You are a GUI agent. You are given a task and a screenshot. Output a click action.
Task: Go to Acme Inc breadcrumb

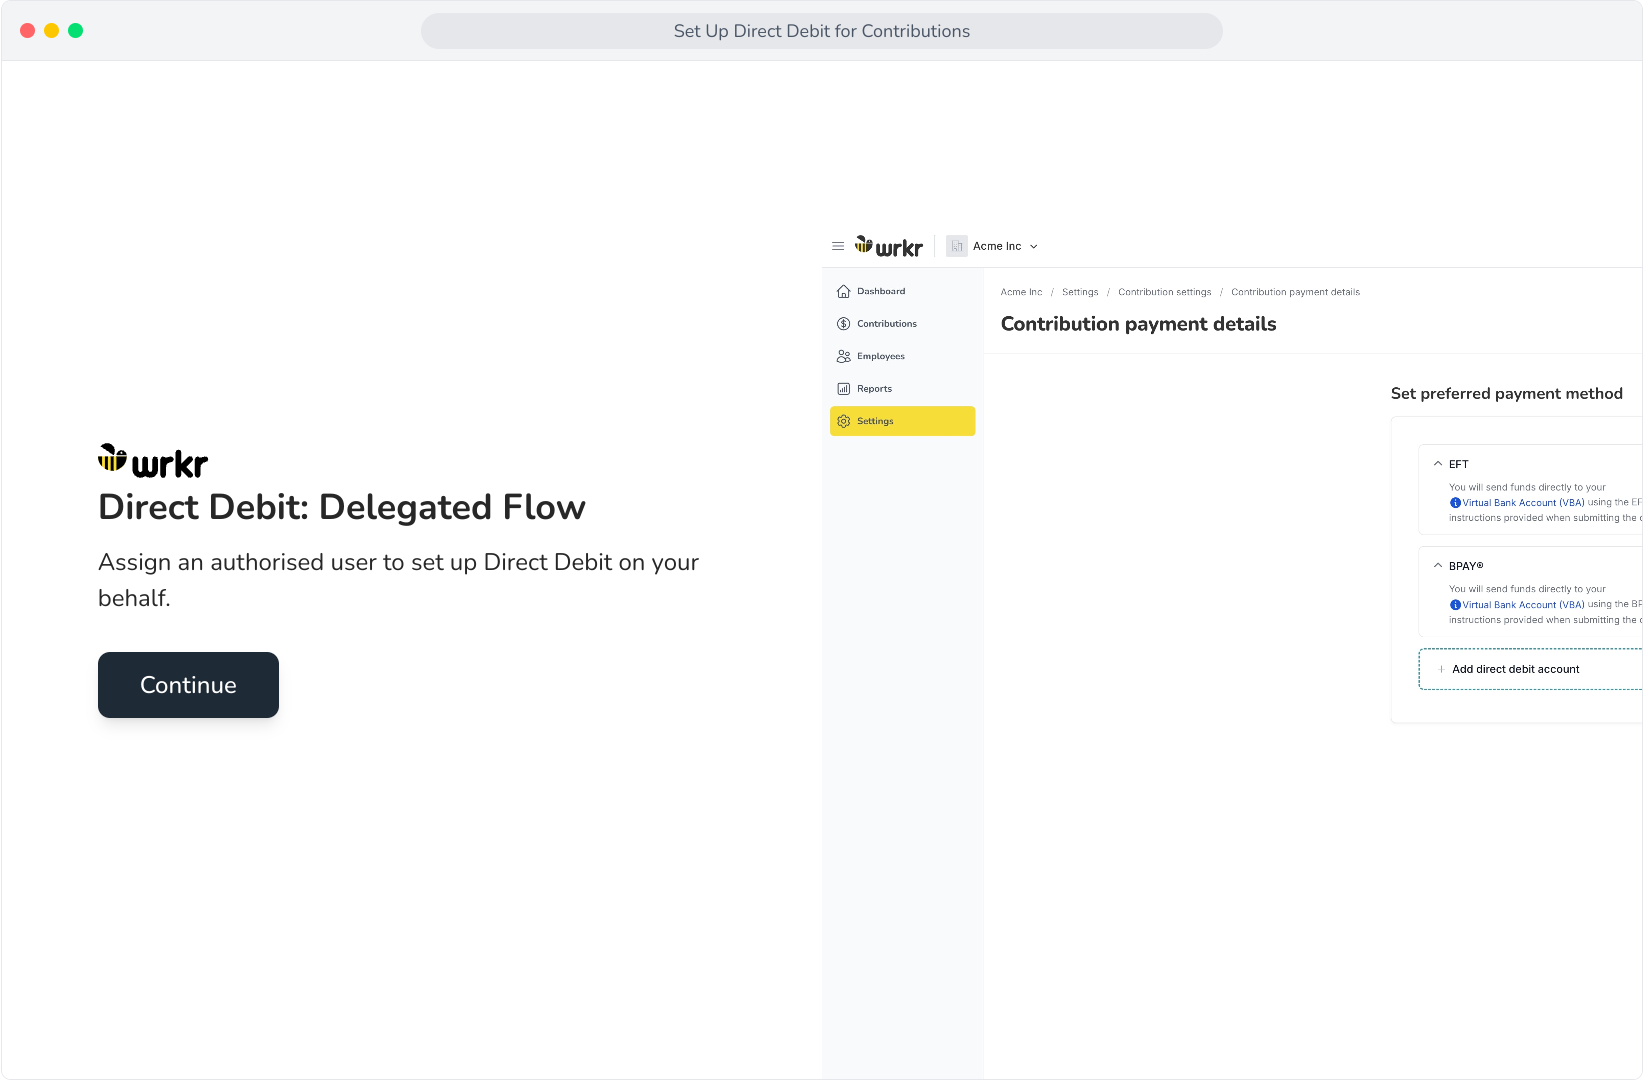click(1021, 292)
